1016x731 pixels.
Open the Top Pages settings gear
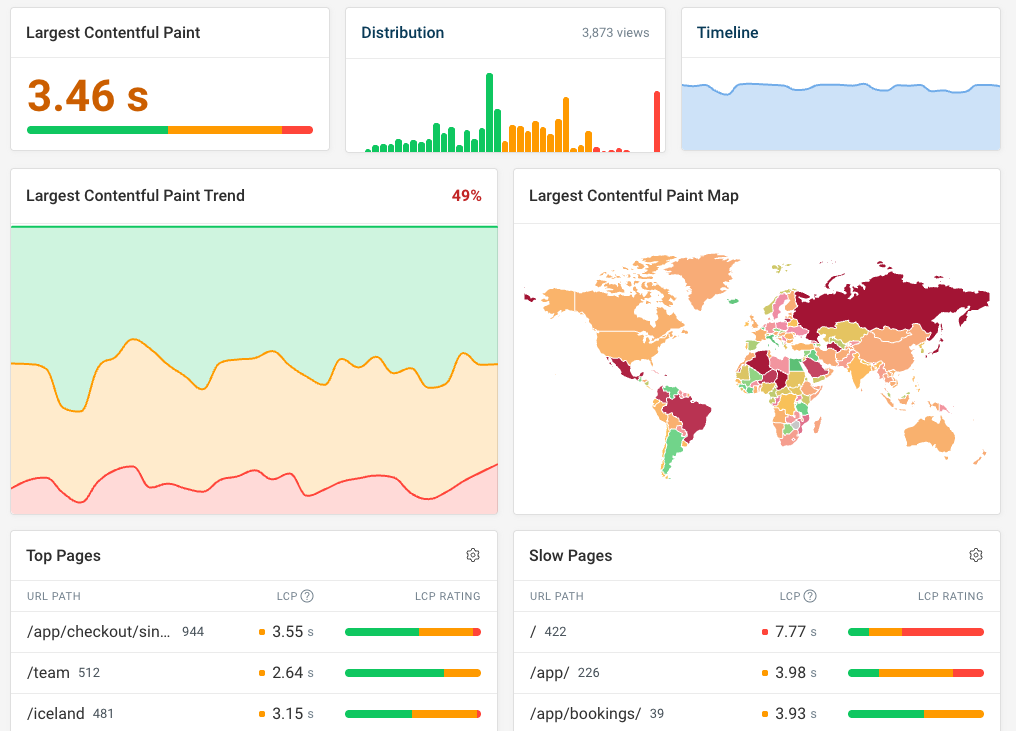(x=473, y=555)
